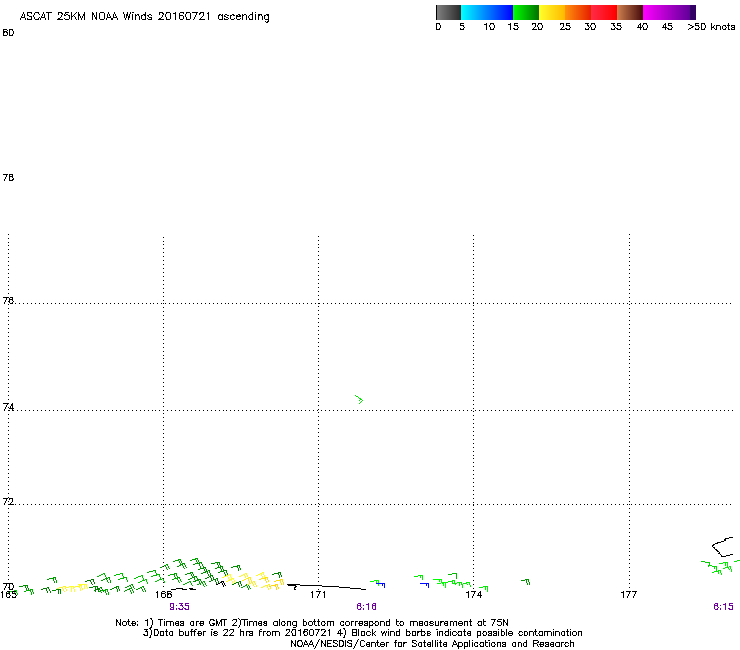740x650 pixels.
Task: Click the '171' longitude axis label
Action: (x=318, y=594)
